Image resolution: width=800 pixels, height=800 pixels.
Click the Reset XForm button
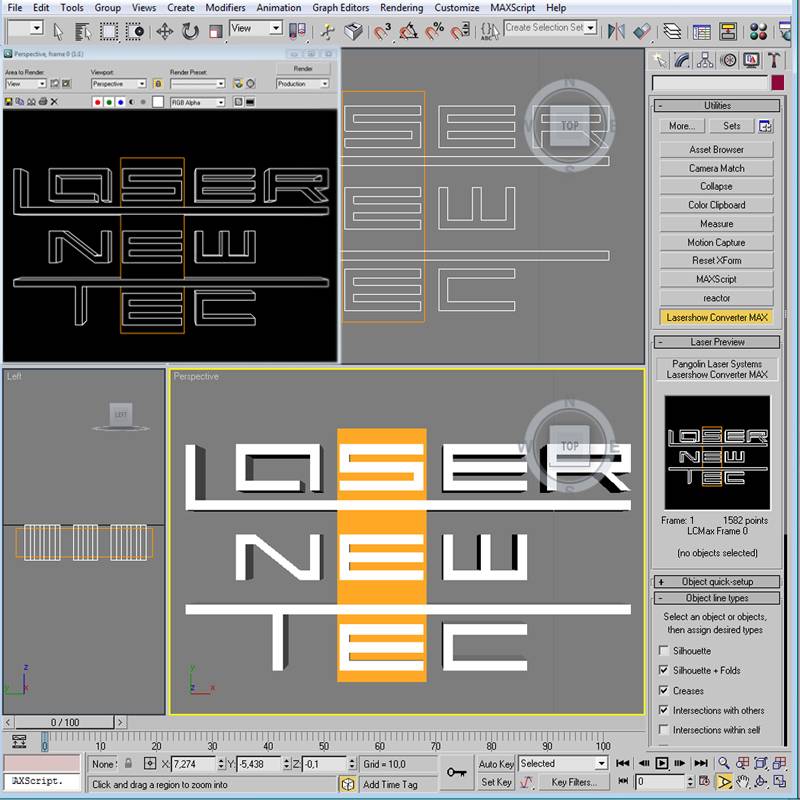(x=716, y=260)
